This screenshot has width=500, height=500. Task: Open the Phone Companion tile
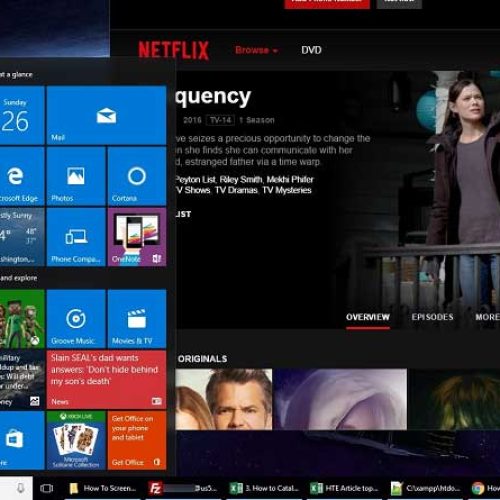[76, 237]
